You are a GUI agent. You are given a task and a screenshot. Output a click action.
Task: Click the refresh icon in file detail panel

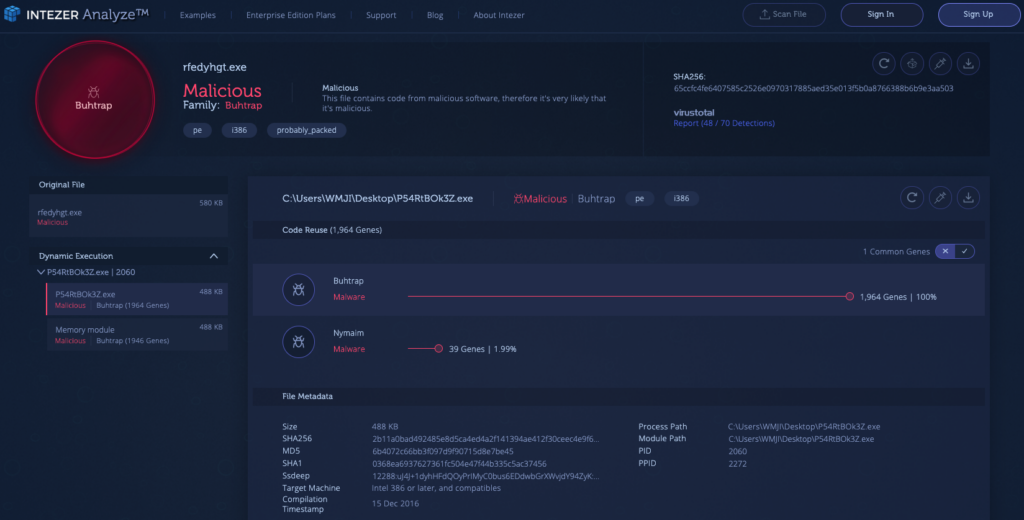(912, 197)
